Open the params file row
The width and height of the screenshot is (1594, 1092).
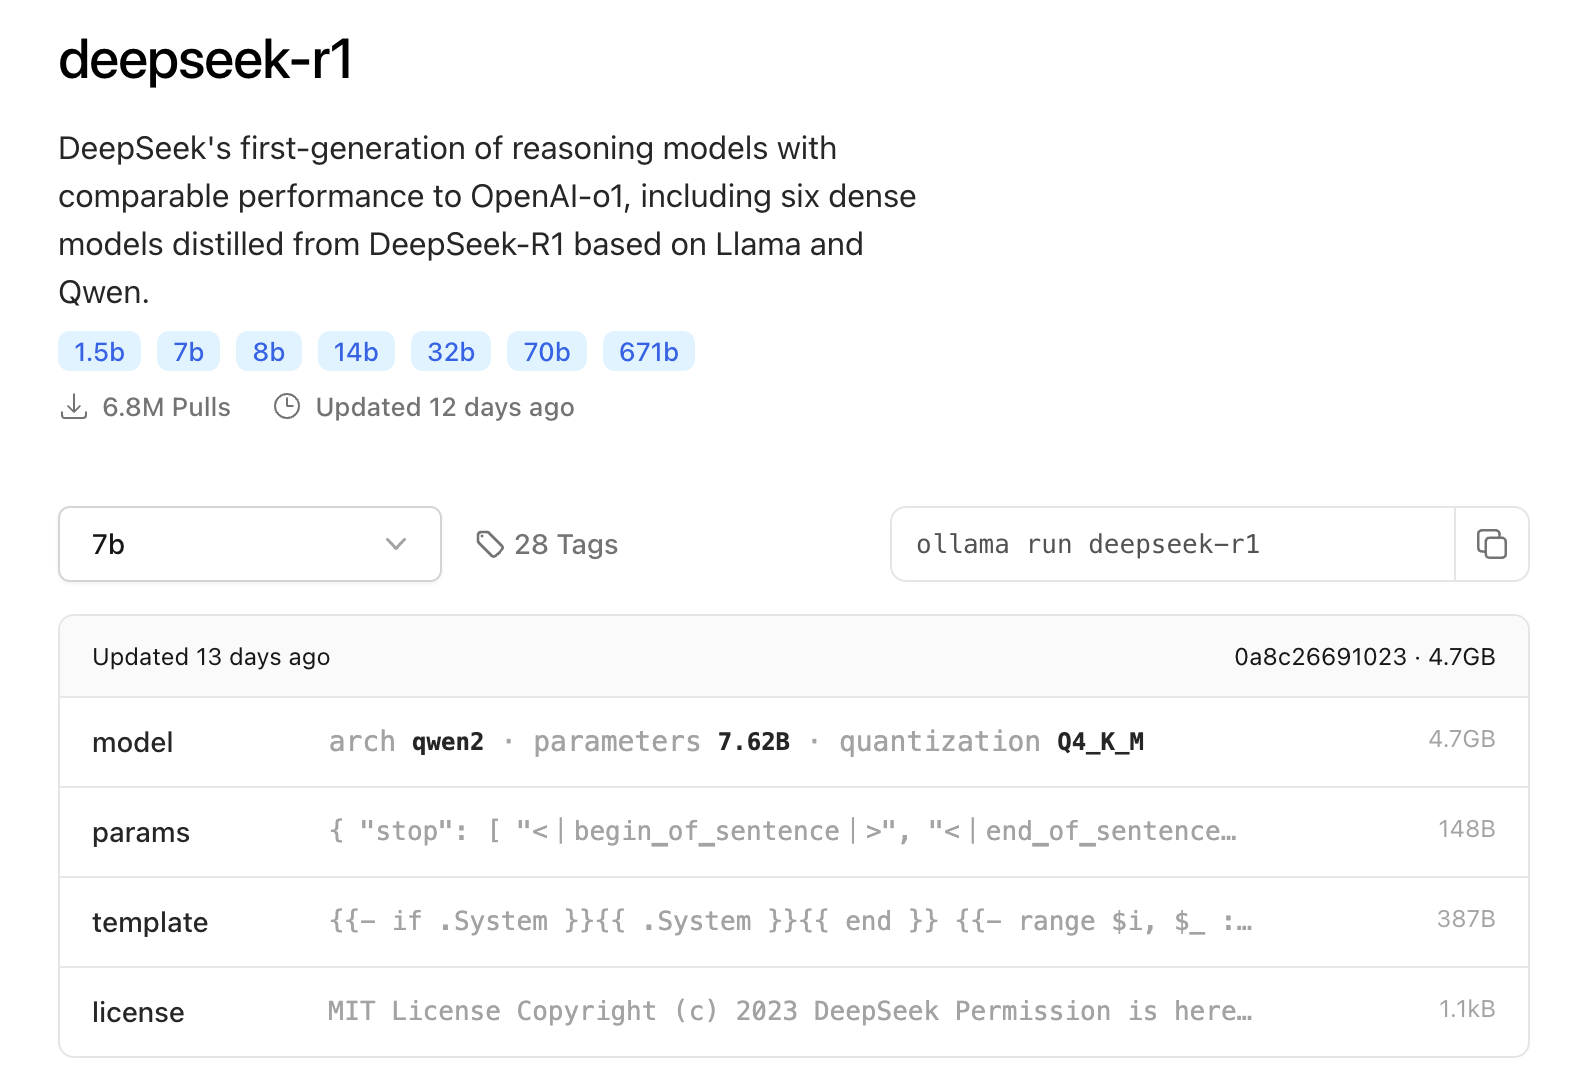[x=793, y=832]
